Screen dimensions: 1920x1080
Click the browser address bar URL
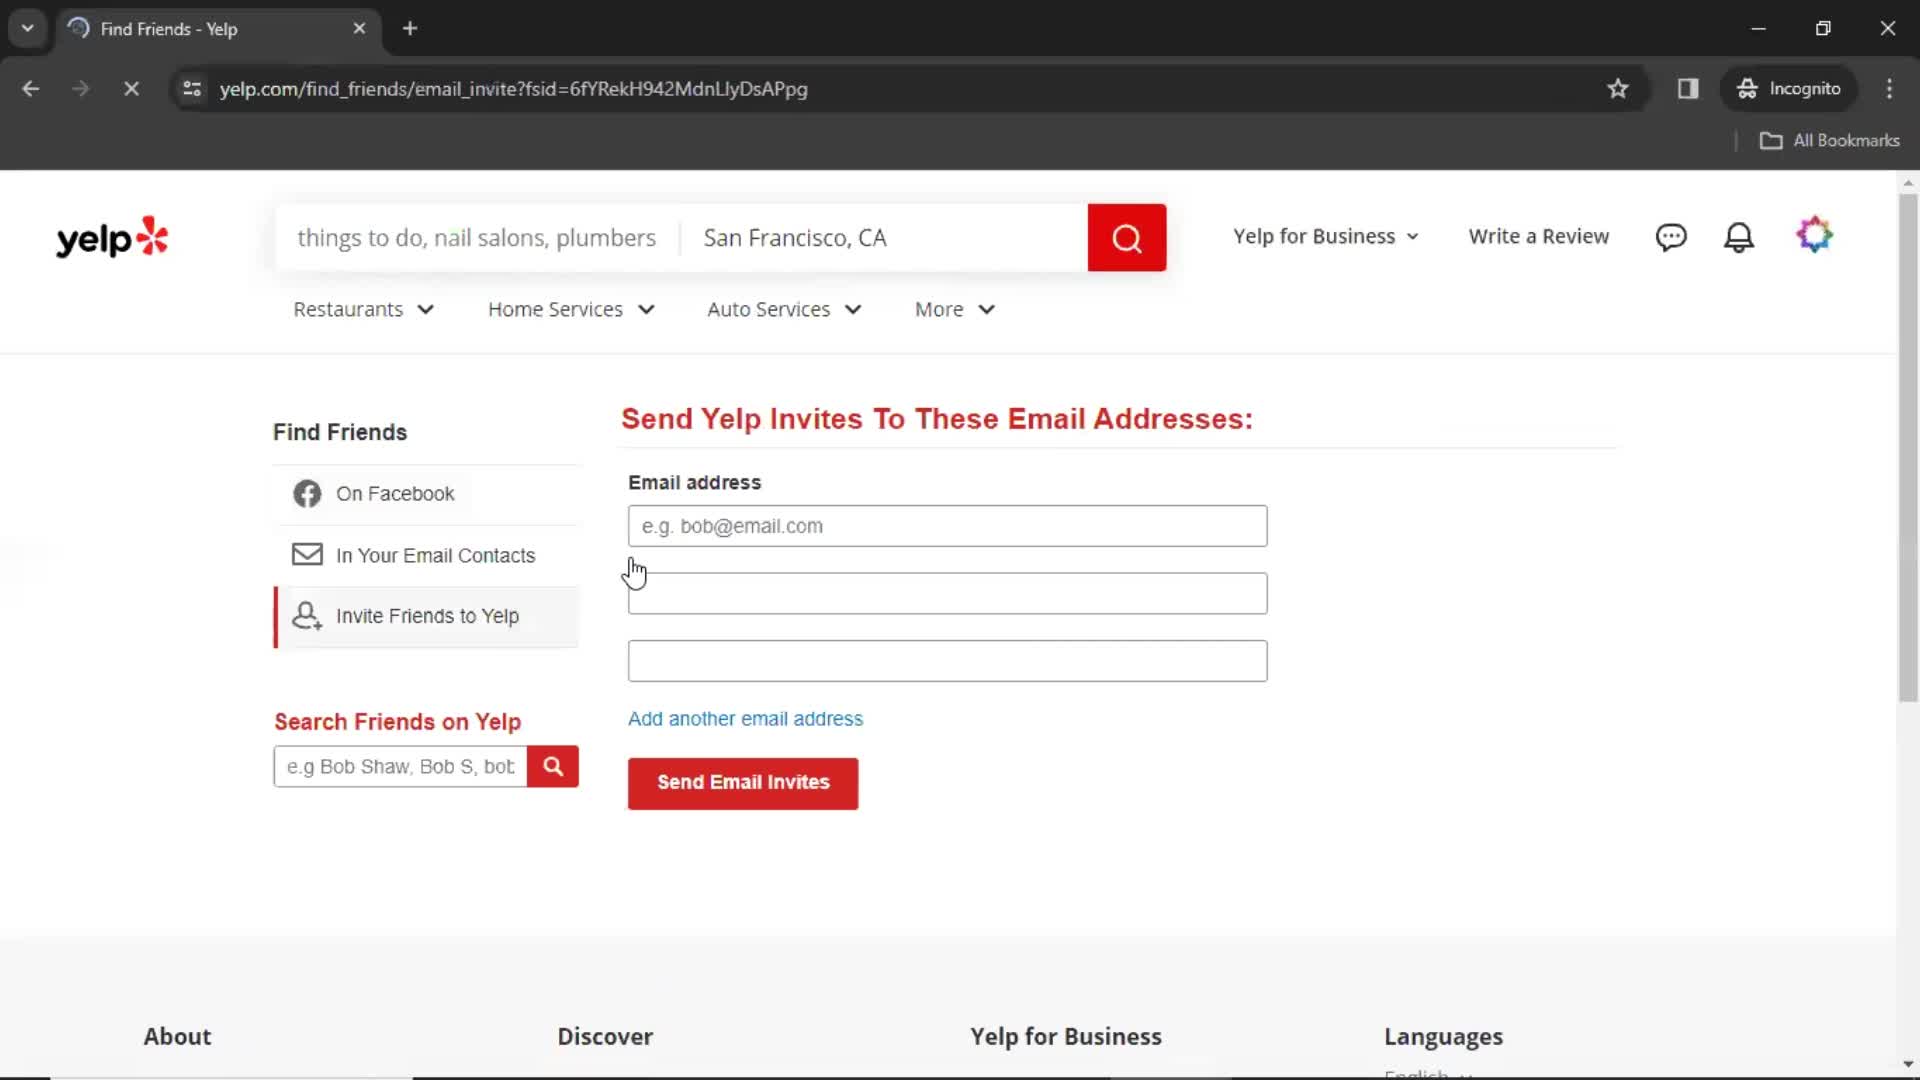tap(513, 89)
